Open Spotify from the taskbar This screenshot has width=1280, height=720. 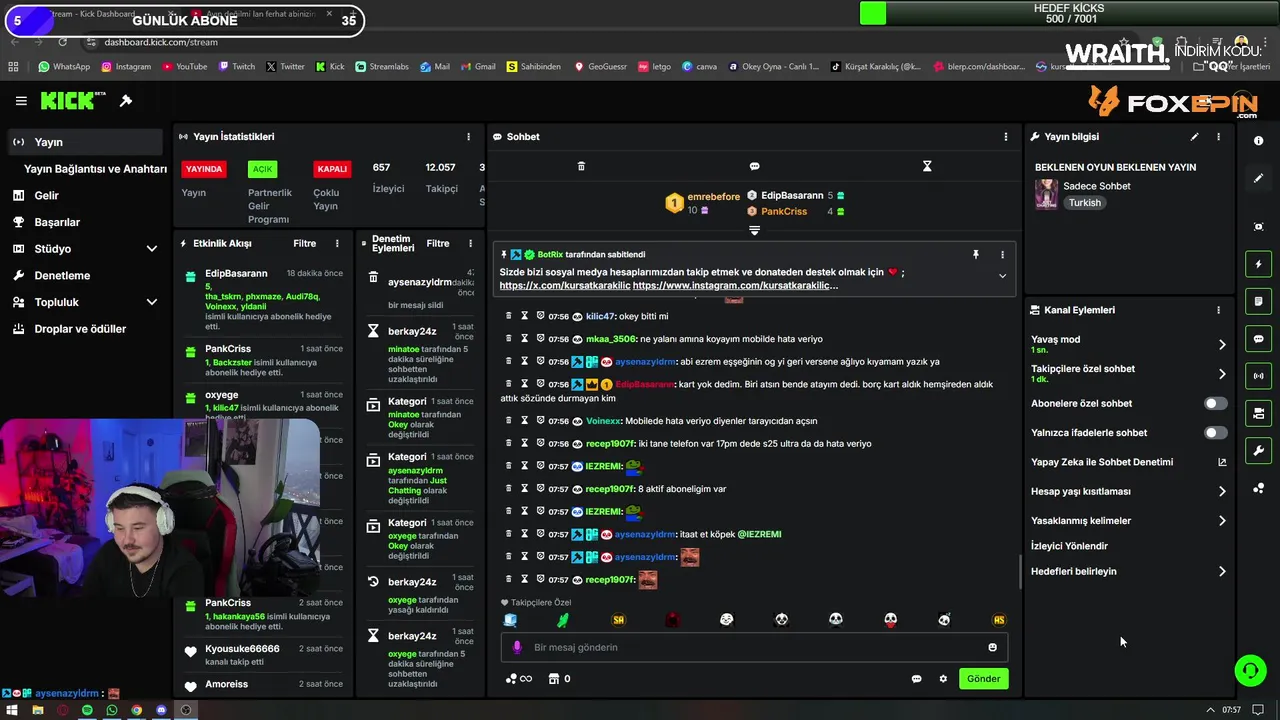click(x=87, y=710)
